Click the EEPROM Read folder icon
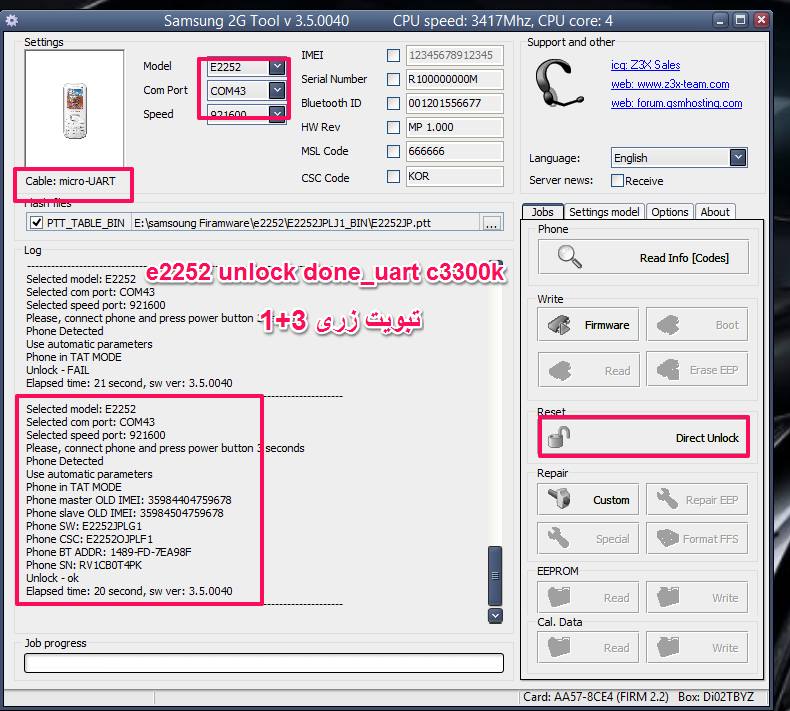 [559, 597]
